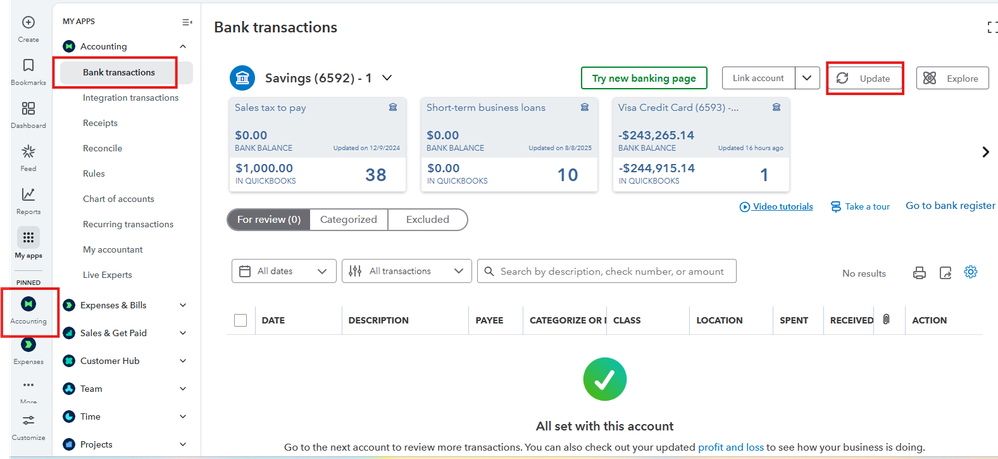Open the Feed icon

click(28, 152)
